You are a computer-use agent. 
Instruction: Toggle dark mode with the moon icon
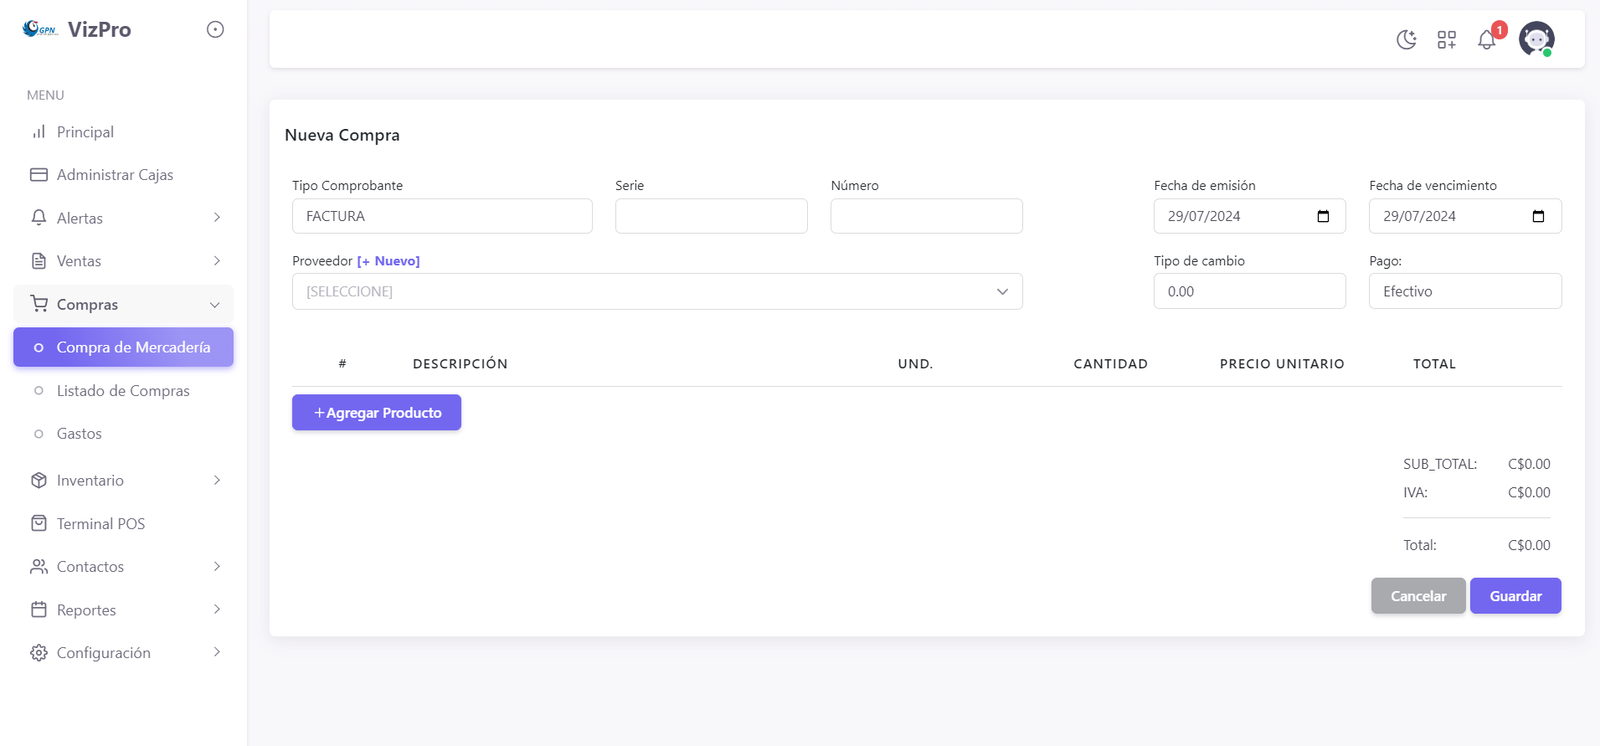pos(1406,40)
